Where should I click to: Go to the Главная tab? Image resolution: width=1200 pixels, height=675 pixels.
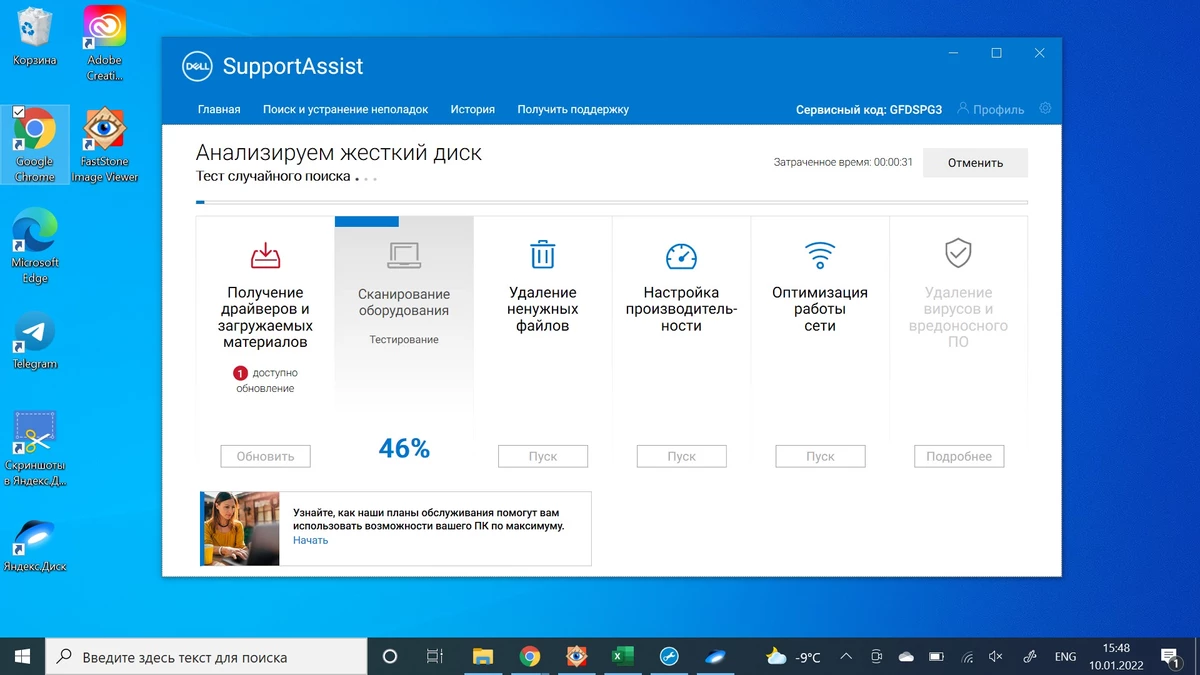pos(219,109)
